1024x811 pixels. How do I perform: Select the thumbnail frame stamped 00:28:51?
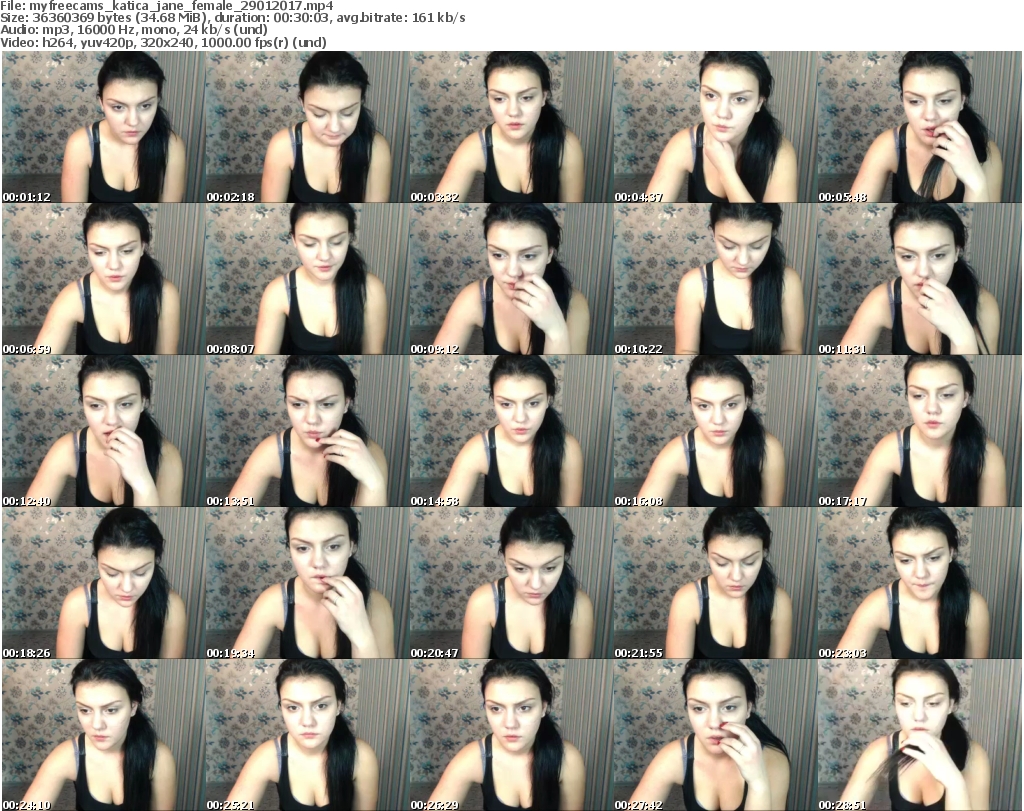tap(919, 735)
